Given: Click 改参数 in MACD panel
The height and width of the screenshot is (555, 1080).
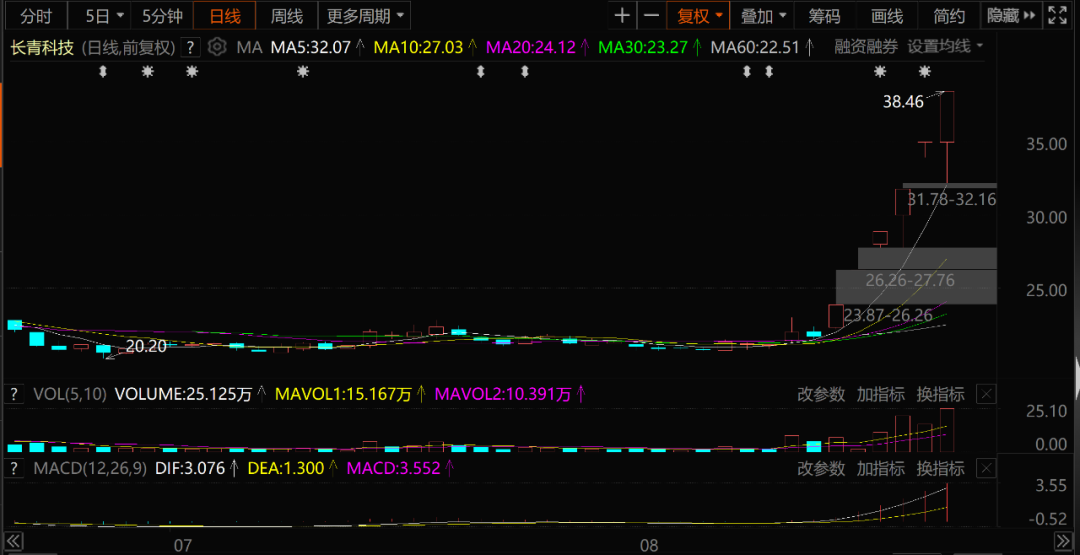Looking at the screenshot, I should (821, 469).
